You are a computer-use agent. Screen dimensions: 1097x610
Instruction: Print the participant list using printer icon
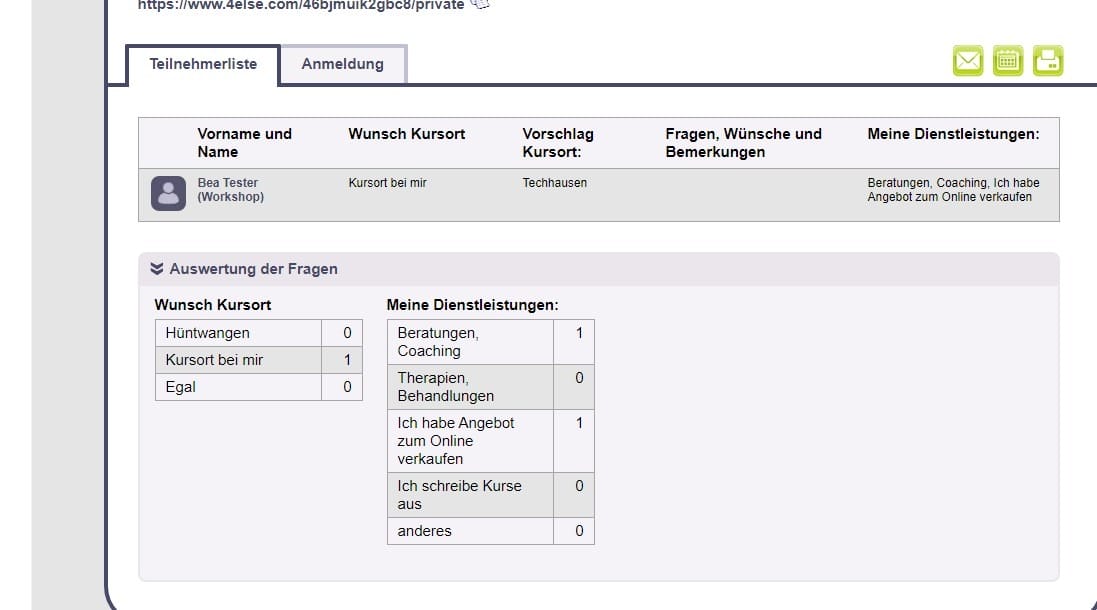tap(1047, 60)
